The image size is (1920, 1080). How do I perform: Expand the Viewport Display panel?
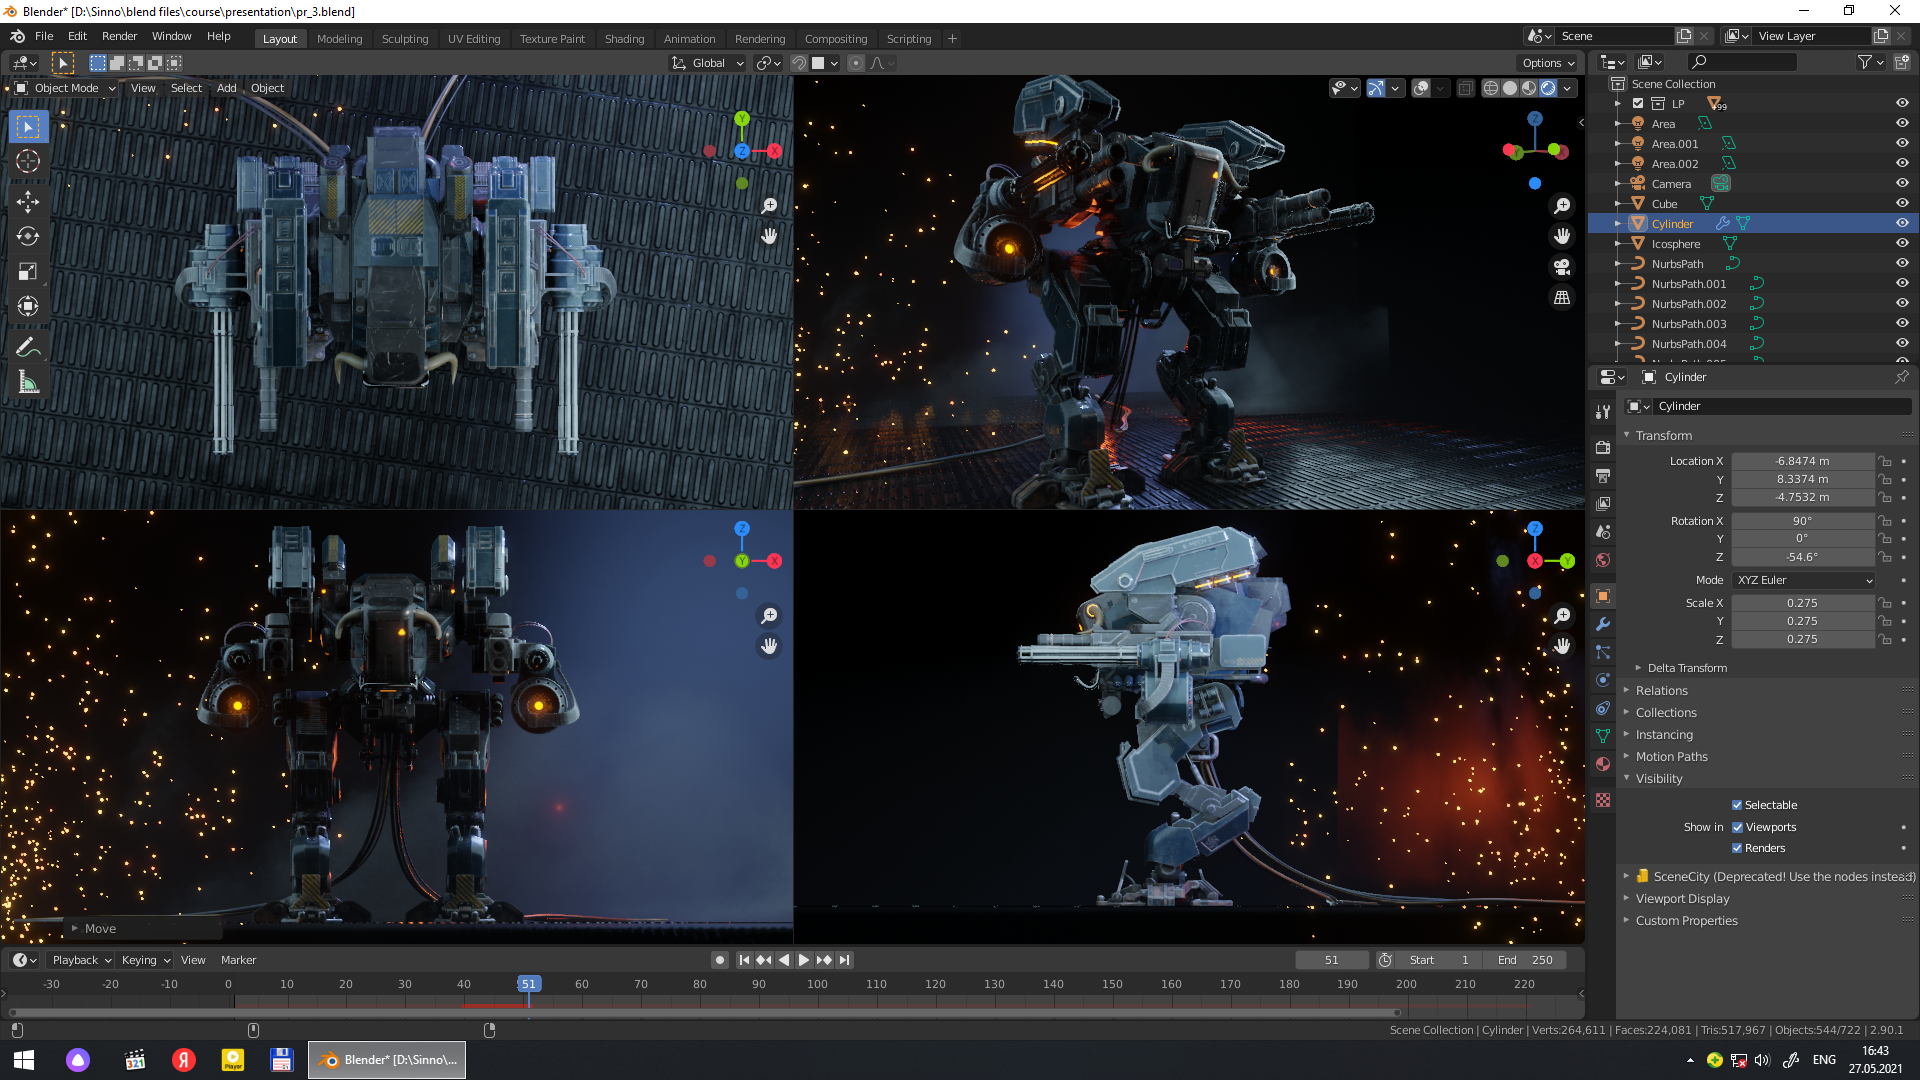coord(1682,899)
